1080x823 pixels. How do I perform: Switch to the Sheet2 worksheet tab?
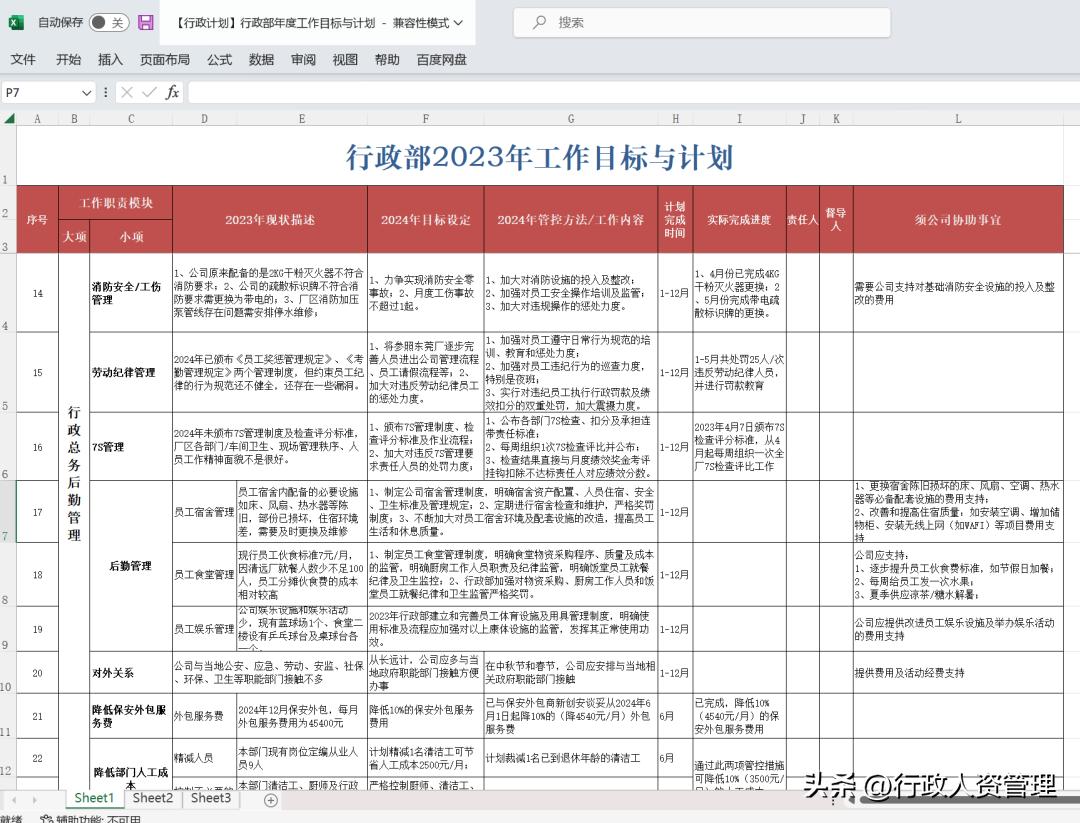152,798
